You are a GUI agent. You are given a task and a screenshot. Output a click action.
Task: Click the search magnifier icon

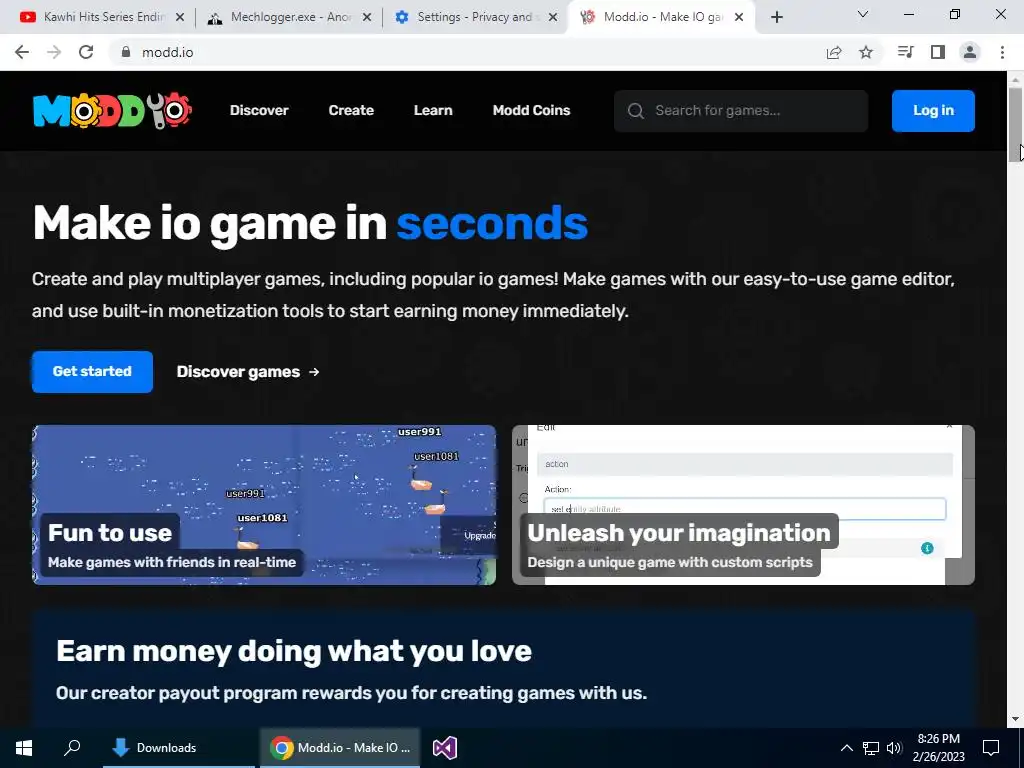(x=635, y=111)
